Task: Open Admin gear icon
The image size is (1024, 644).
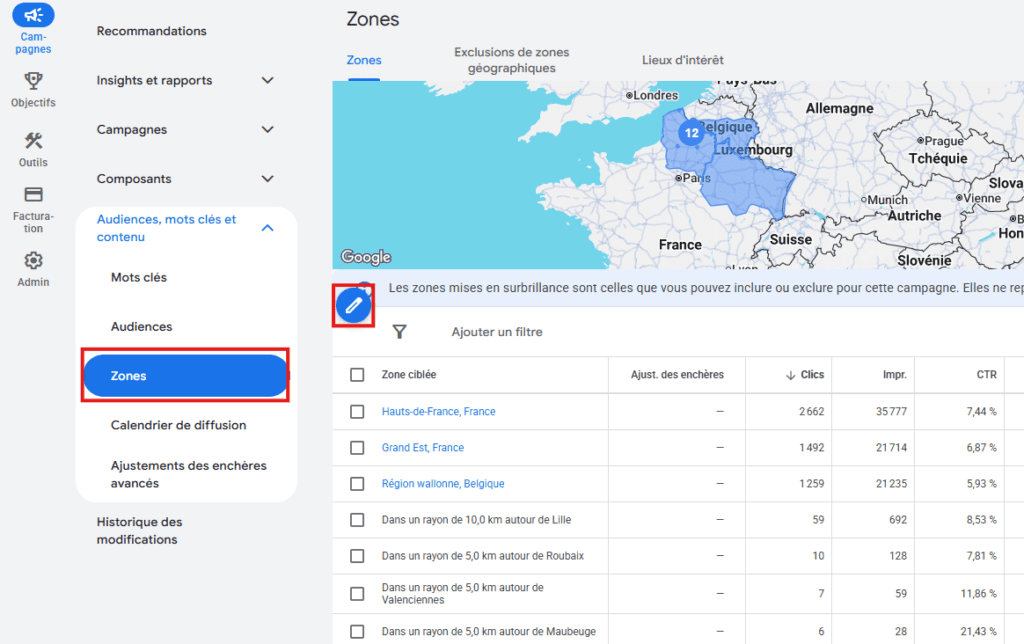Action: [x=33, y=261]
